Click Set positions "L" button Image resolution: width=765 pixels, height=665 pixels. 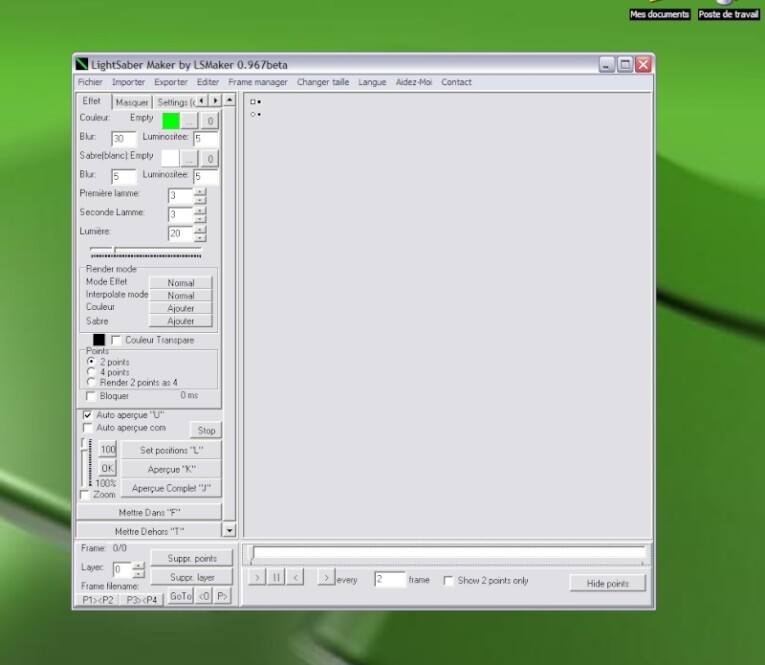tap(171, 450)
